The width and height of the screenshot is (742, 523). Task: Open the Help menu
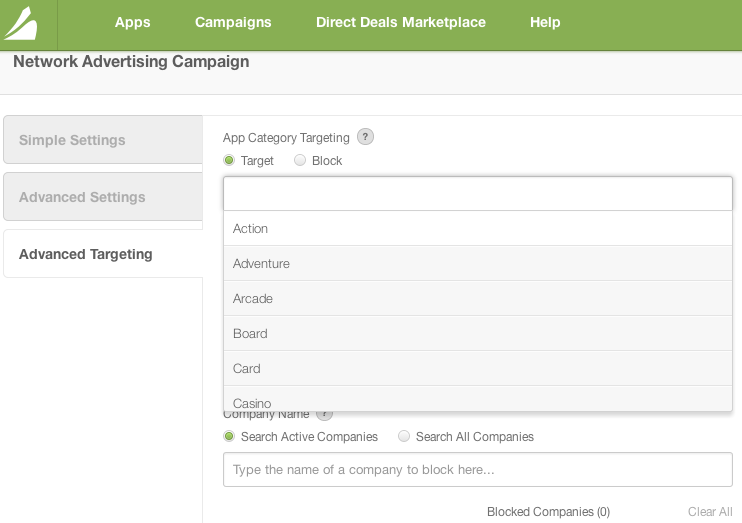(x=545, y=22)
